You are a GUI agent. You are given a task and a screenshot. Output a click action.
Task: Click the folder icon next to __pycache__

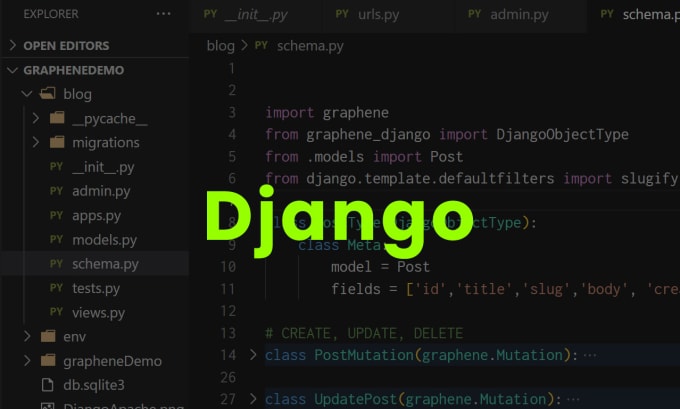pos(57,118)
